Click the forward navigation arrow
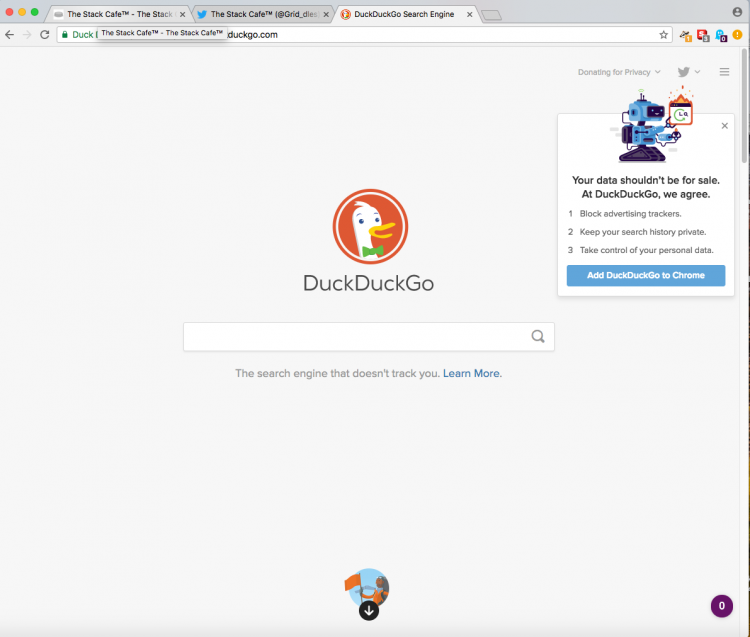The image size is (750, 637). [27, 34]
